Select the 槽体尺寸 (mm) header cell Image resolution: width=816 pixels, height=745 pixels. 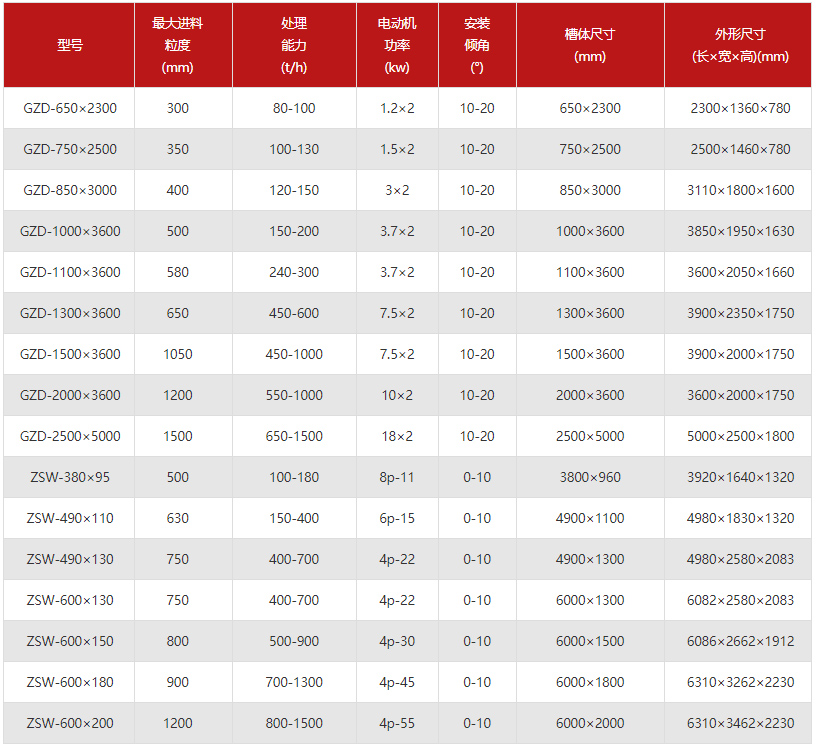590,45
